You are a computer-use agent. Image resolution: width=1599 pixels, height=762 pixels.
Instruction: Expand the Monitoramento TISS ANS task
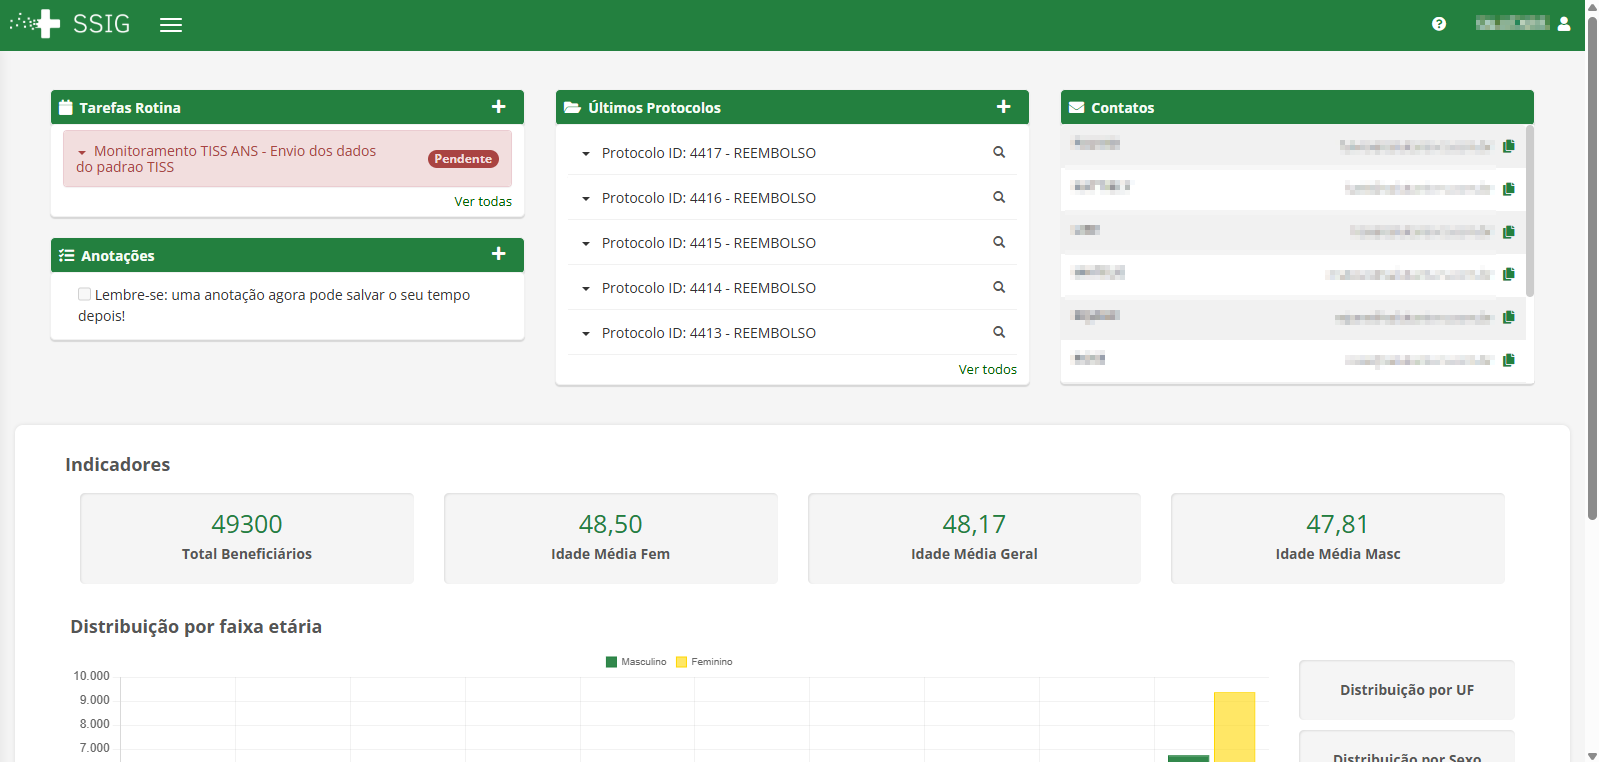82,152
